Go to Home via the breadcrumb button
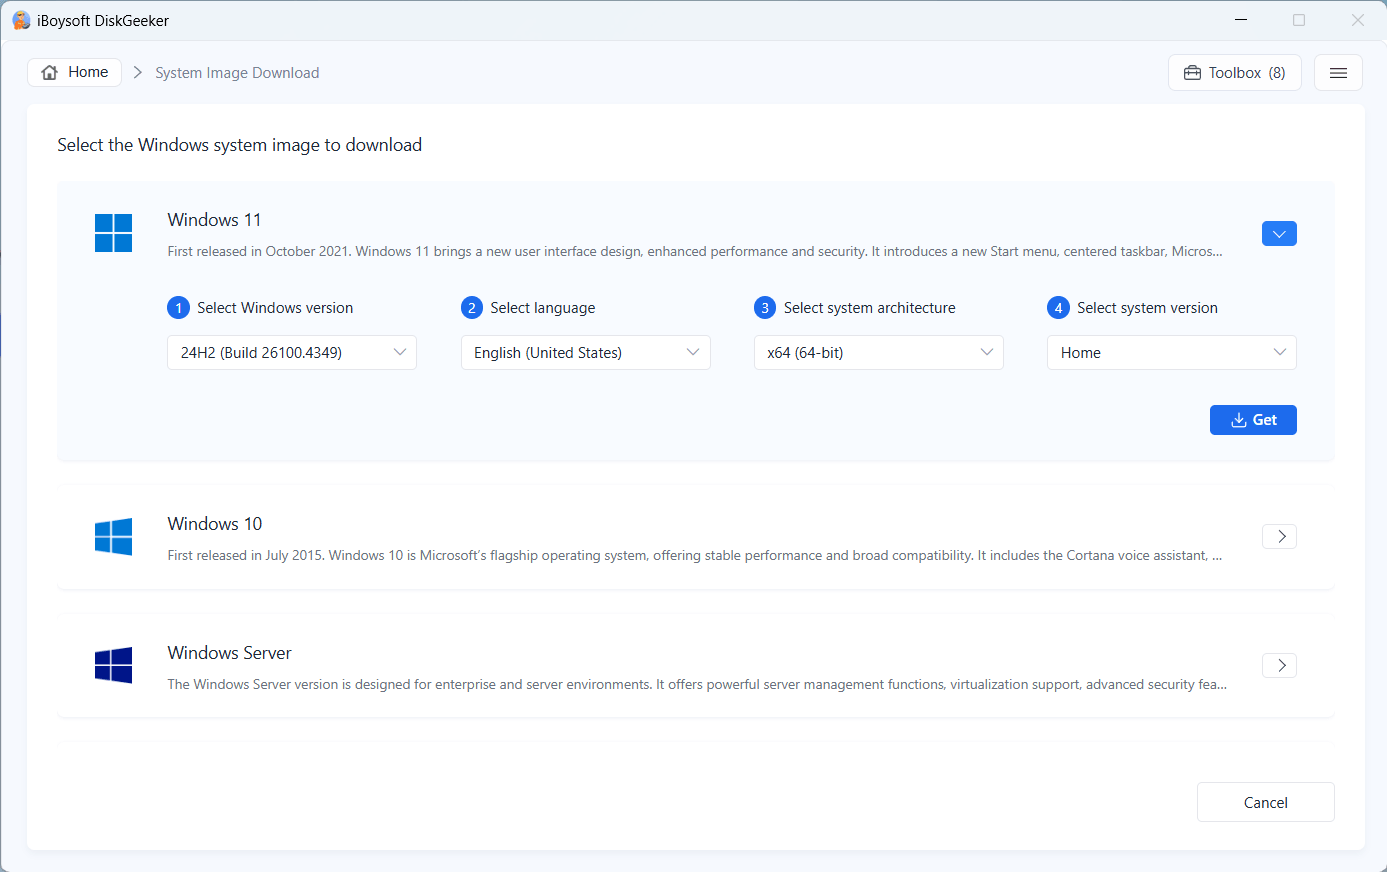 point(75,72)
